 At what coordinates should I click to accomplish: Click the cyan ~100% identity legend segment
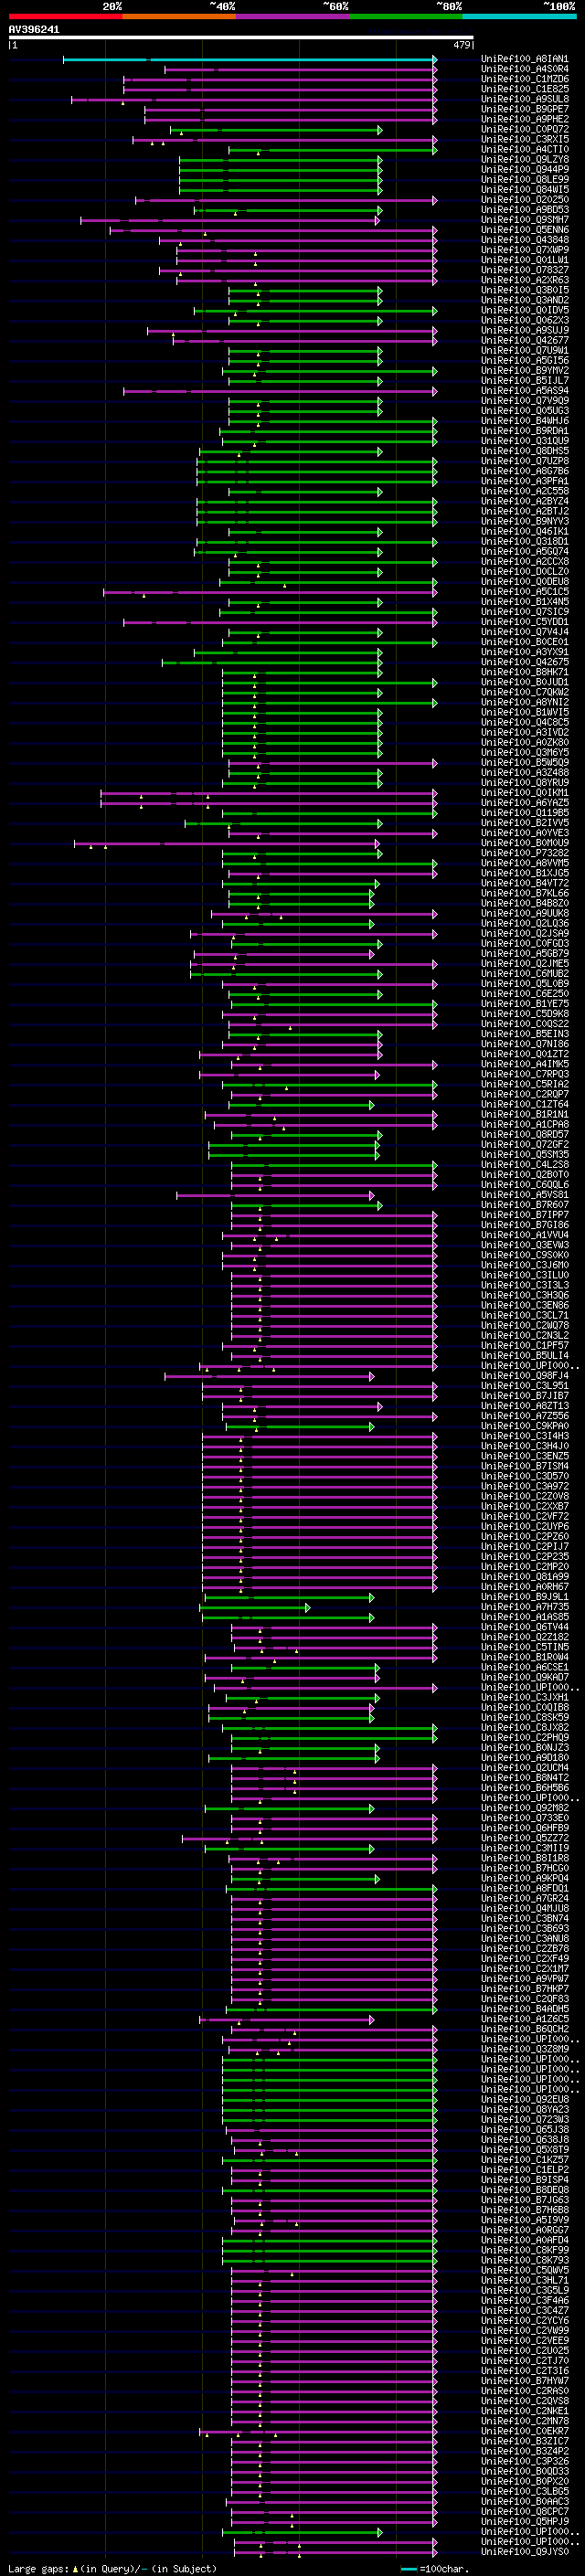[x=519, y=16]
